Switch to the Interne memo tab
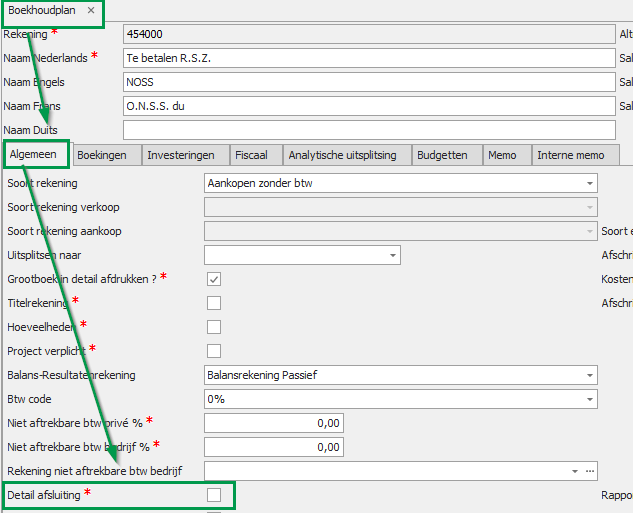Viewport: 633px width, 513px height. tap(570, 155)
